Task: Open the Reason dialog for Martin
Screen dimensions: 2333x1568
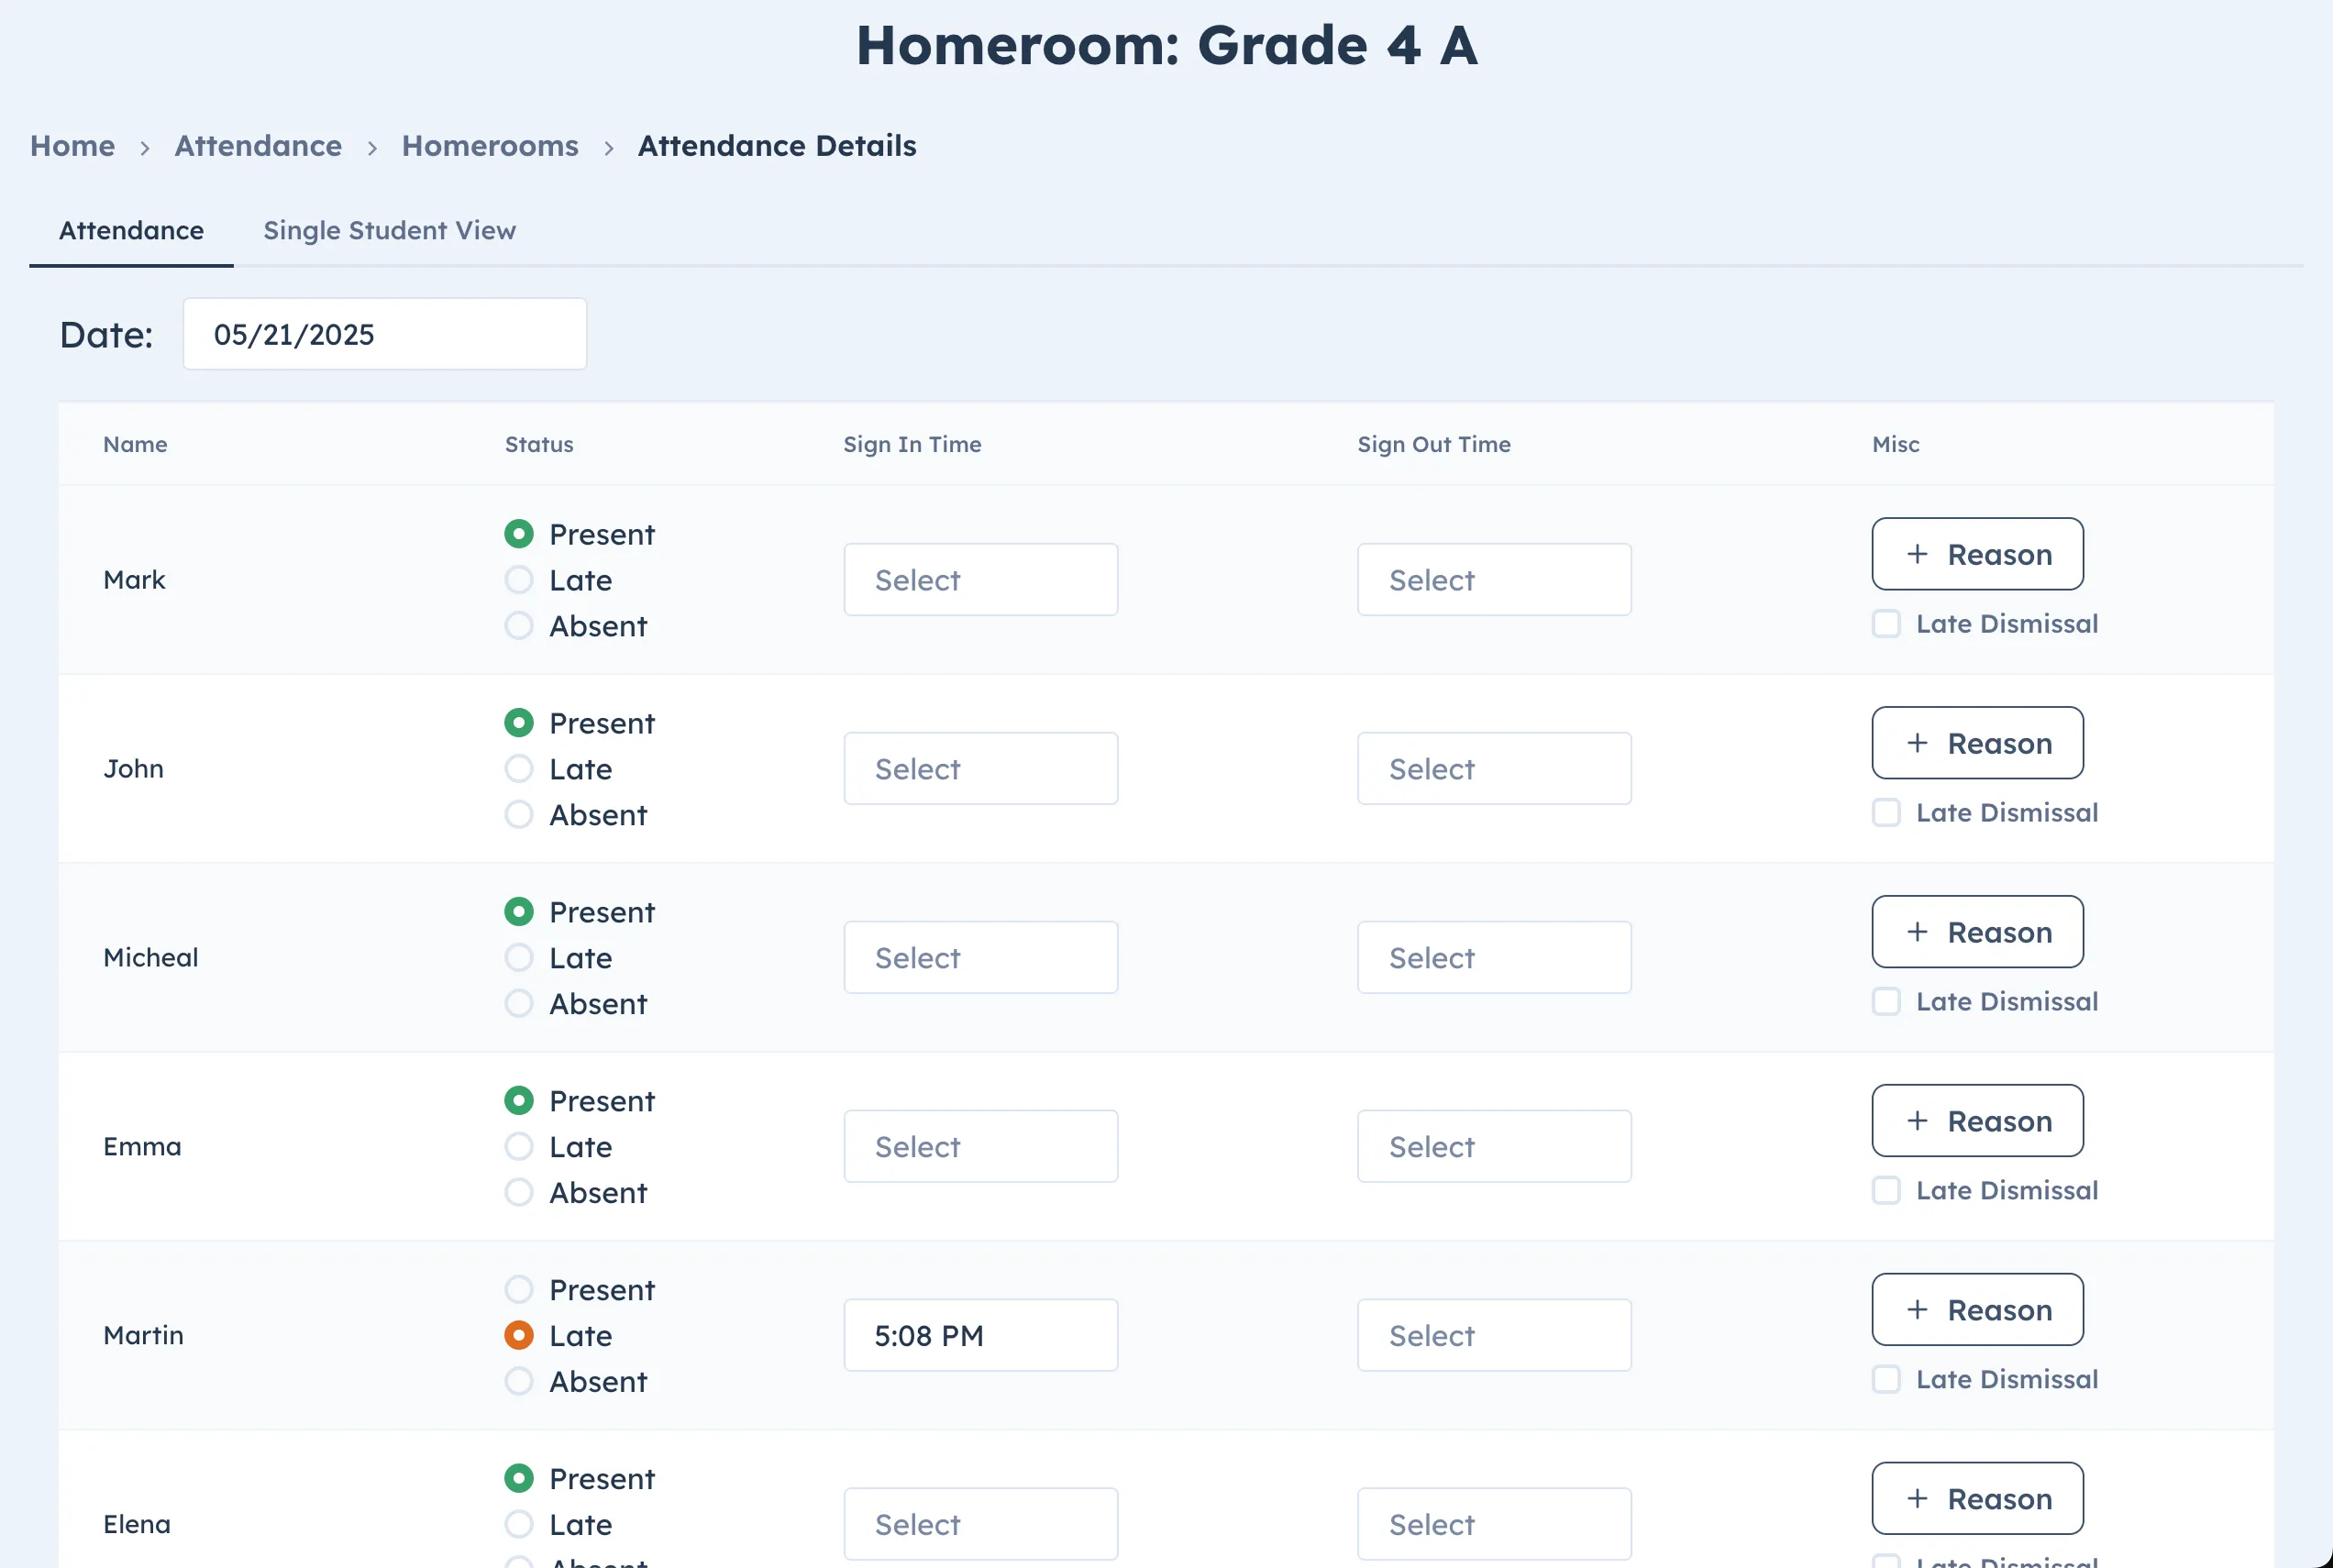Action: click(x=1977, y=1310)
